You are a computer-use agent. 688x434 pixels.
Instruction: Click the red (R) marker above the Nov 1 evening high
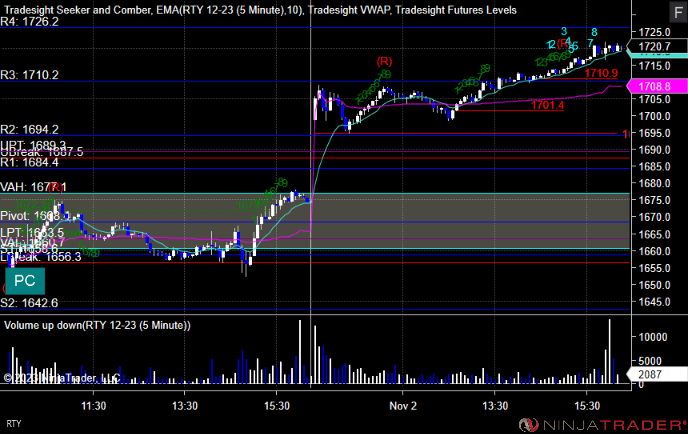(x=384, y=61)
